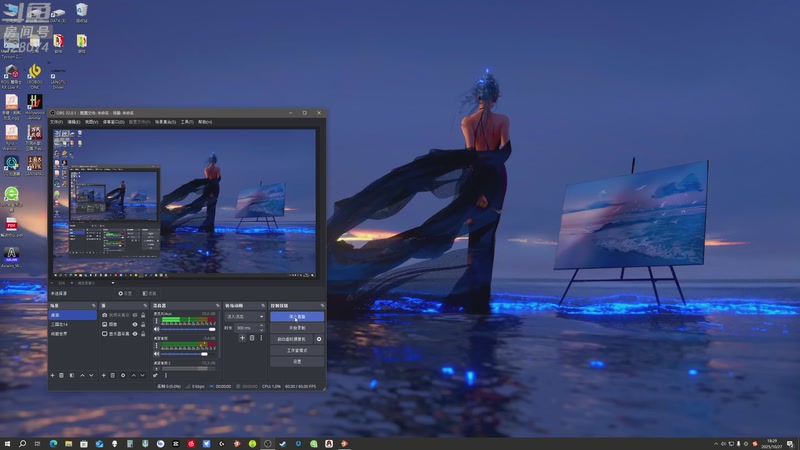
Task: Click the Properties button in source toolbar
Action: pos(125,293)
